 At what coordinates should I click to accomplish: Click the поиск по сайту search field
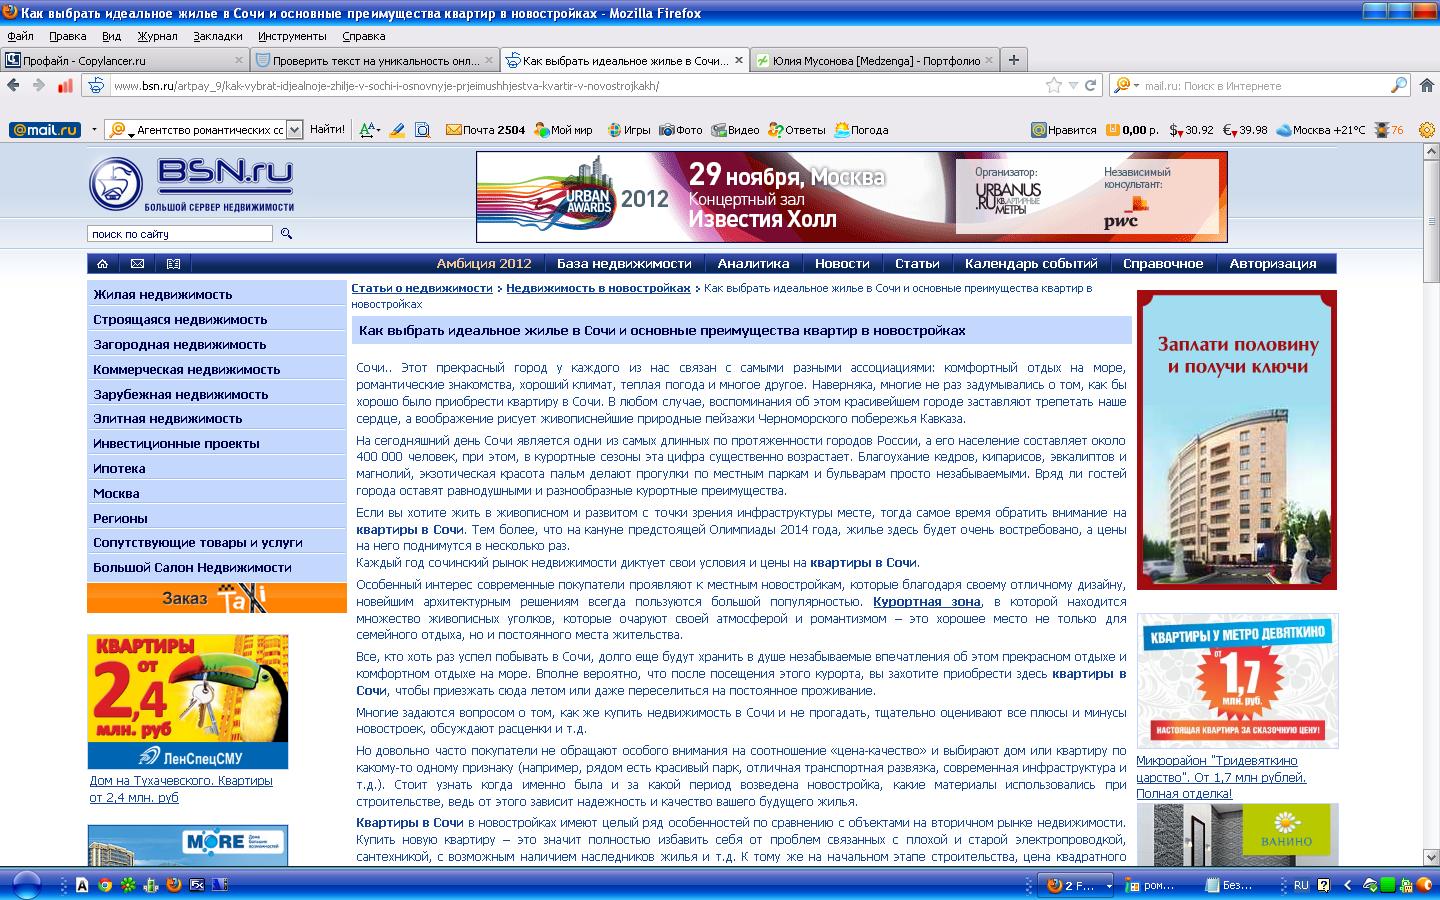click(180, 234)
